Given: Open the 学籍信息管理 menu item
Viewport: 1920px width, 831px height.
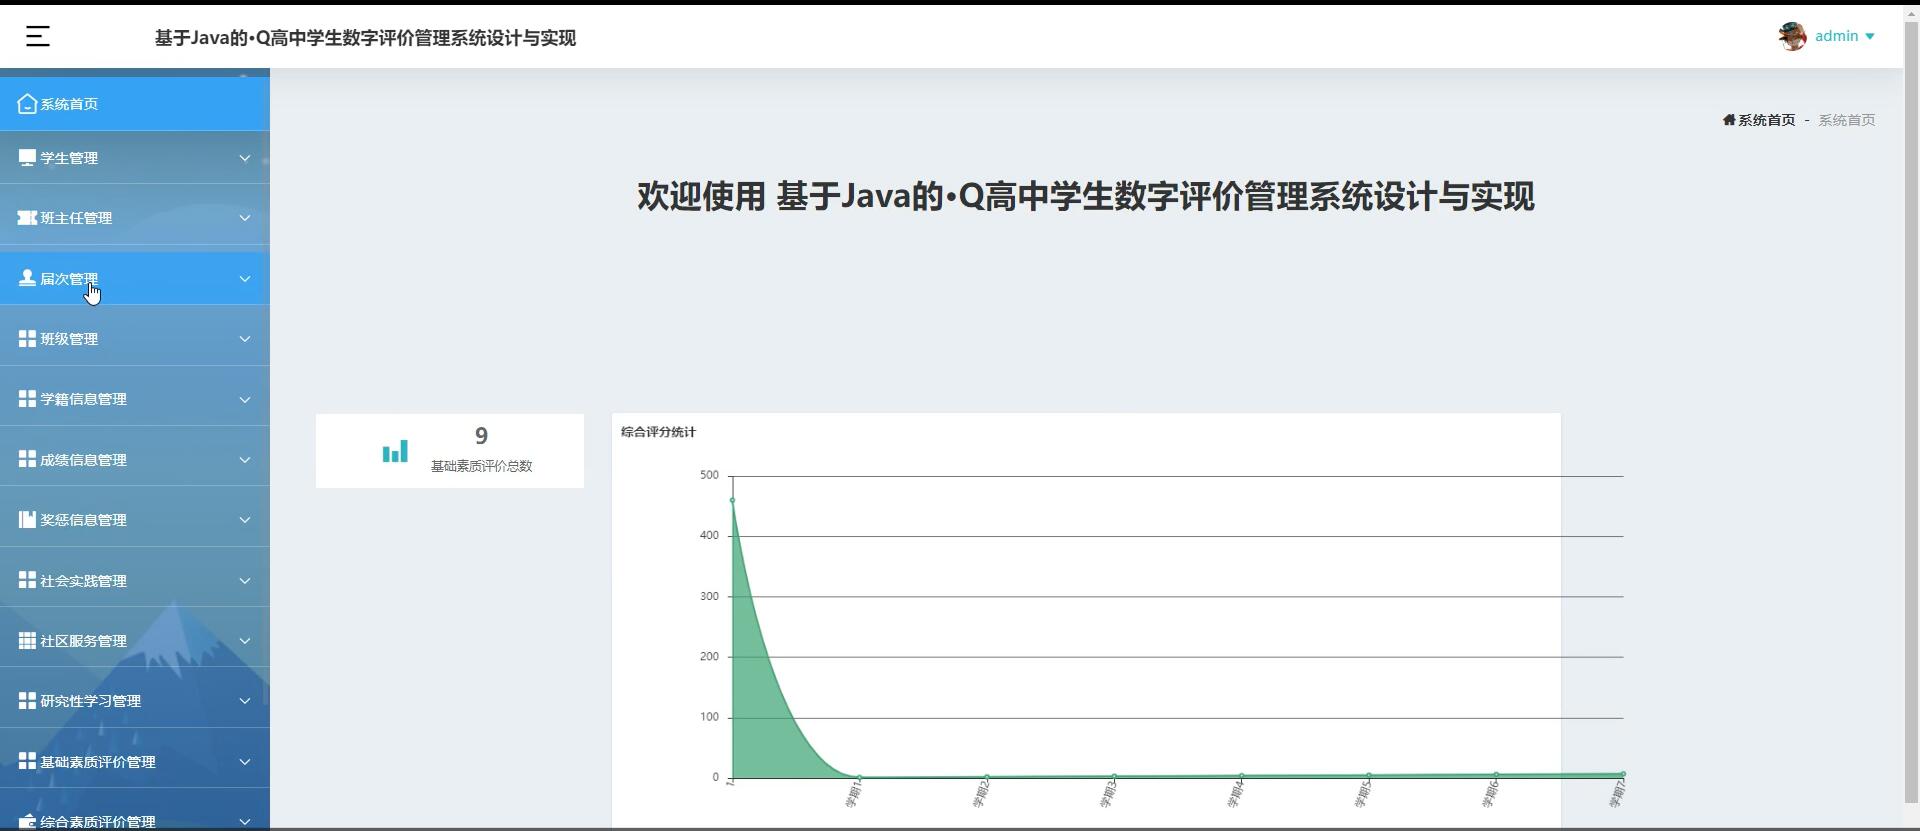Looking at the screenshot, I should coord(135,399).
